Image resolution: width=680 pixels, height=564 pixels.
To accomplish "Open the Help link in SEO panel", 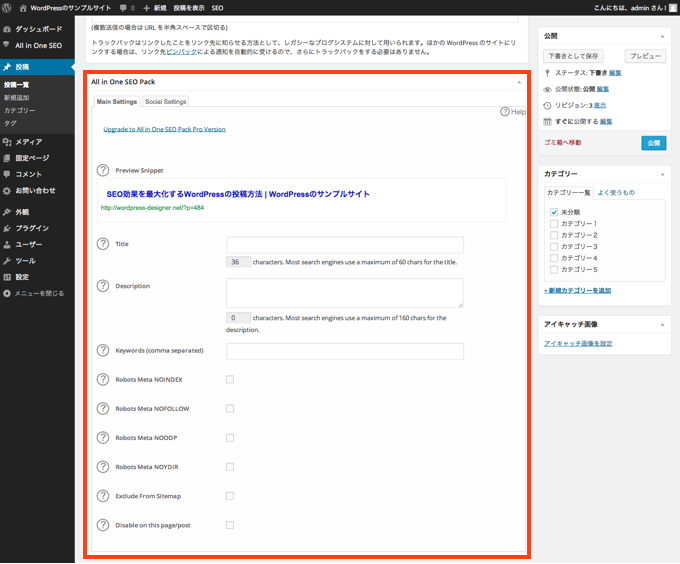I will [513, 111].
